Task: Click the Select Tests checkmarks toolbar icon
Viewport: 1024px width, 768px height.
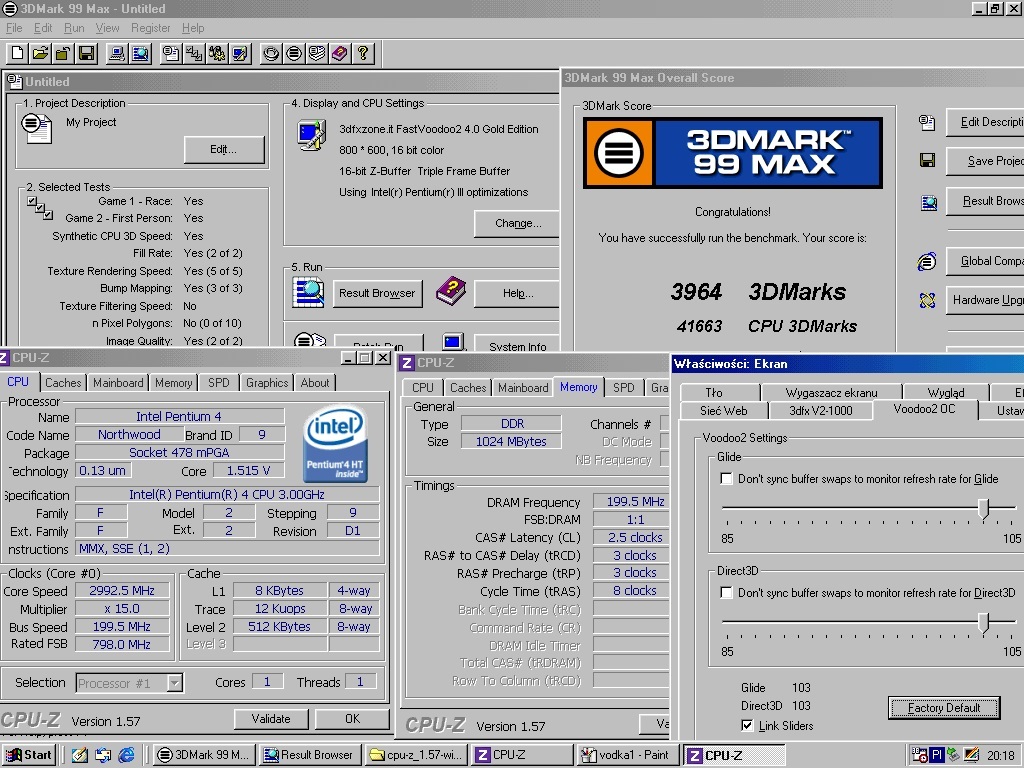Action: pos(194,54)
